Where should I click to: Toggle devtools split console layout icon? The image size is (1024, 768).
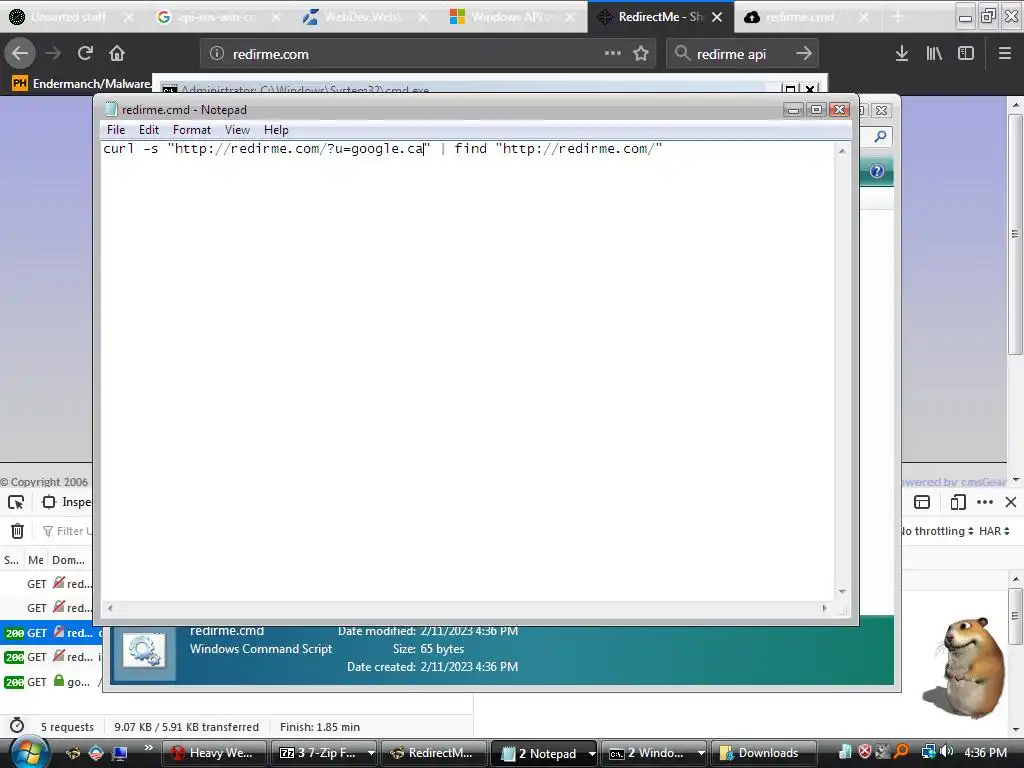coord(922,502)
